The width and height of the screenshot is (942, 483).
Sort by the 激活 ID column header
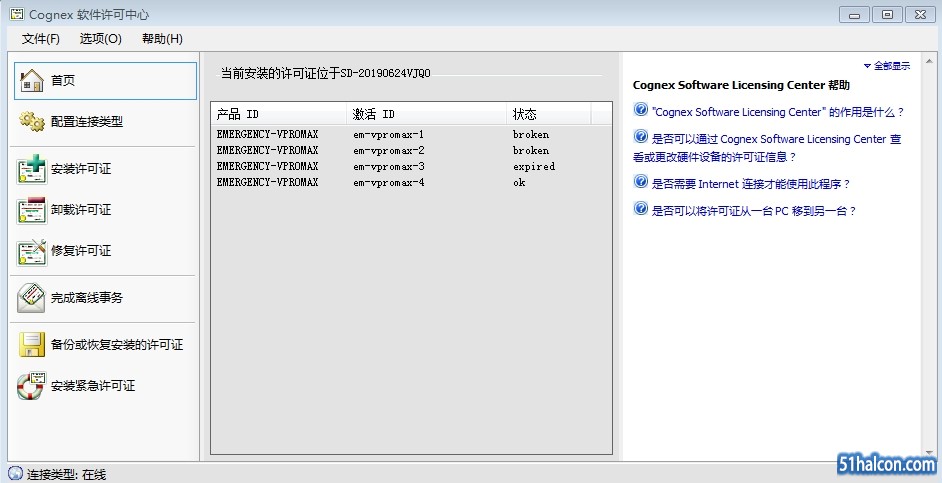click(427, 114)
